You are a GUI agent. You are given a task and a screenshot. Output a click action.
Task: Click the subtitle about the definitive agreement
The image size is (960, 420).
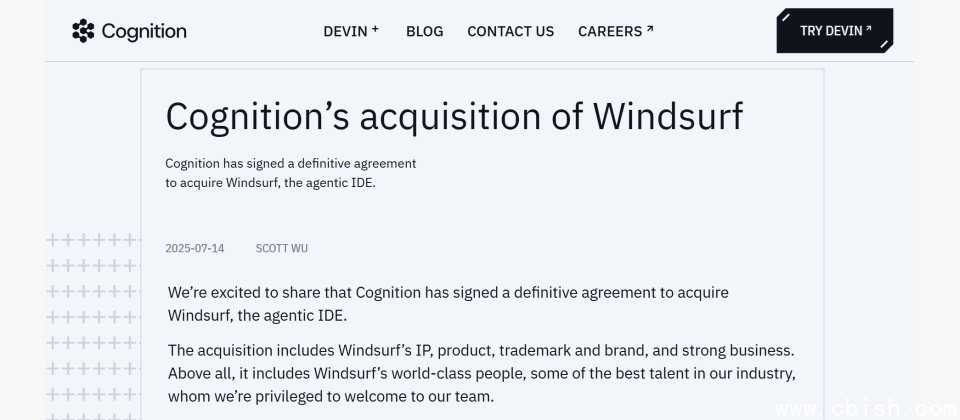[291, 173]
